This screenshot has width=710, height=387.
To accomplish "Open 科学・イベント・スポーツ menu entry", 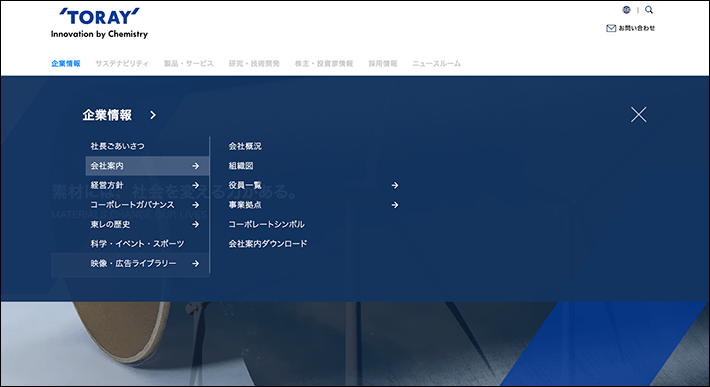I will tap(137, 244).
